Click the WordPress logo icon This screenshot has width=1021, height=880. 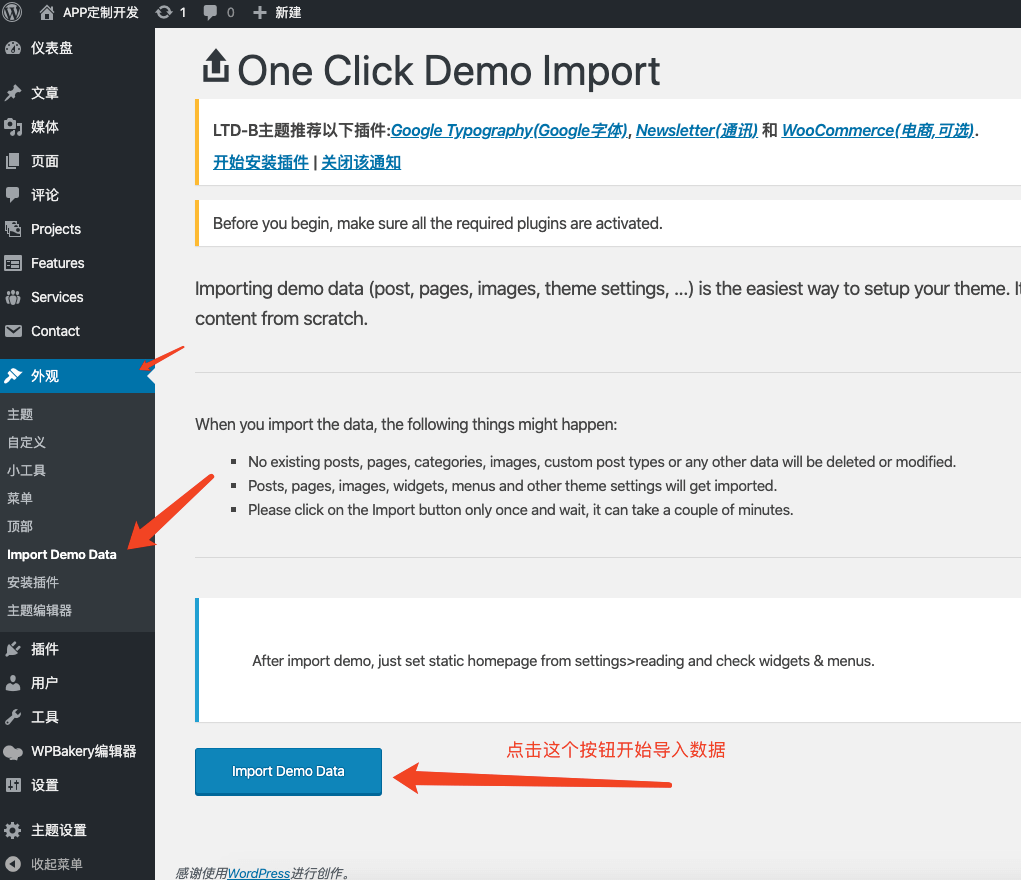tap(12, 12)
